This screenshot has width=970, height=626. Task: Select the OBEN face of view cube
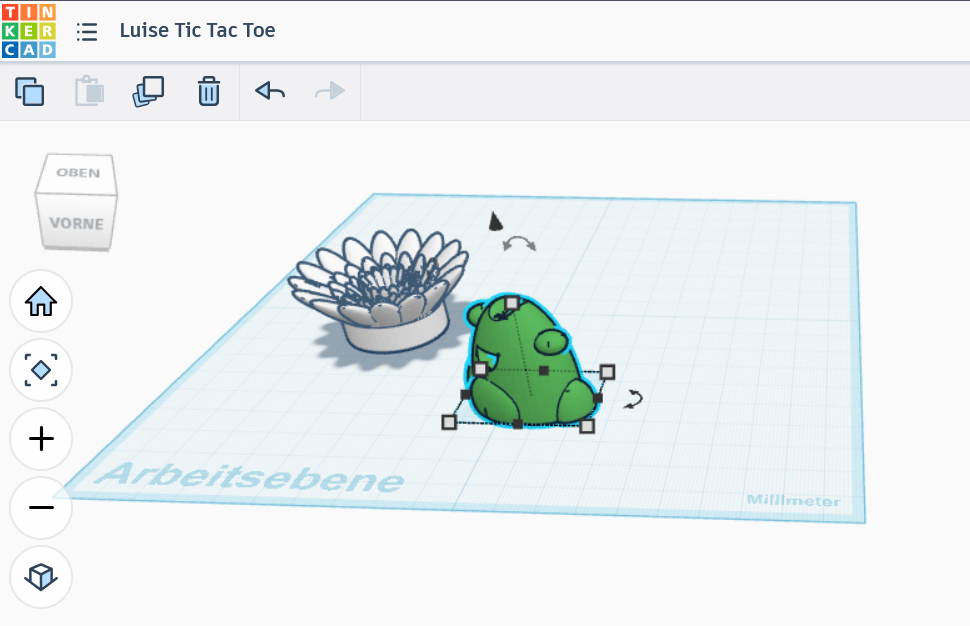(78, 173)
